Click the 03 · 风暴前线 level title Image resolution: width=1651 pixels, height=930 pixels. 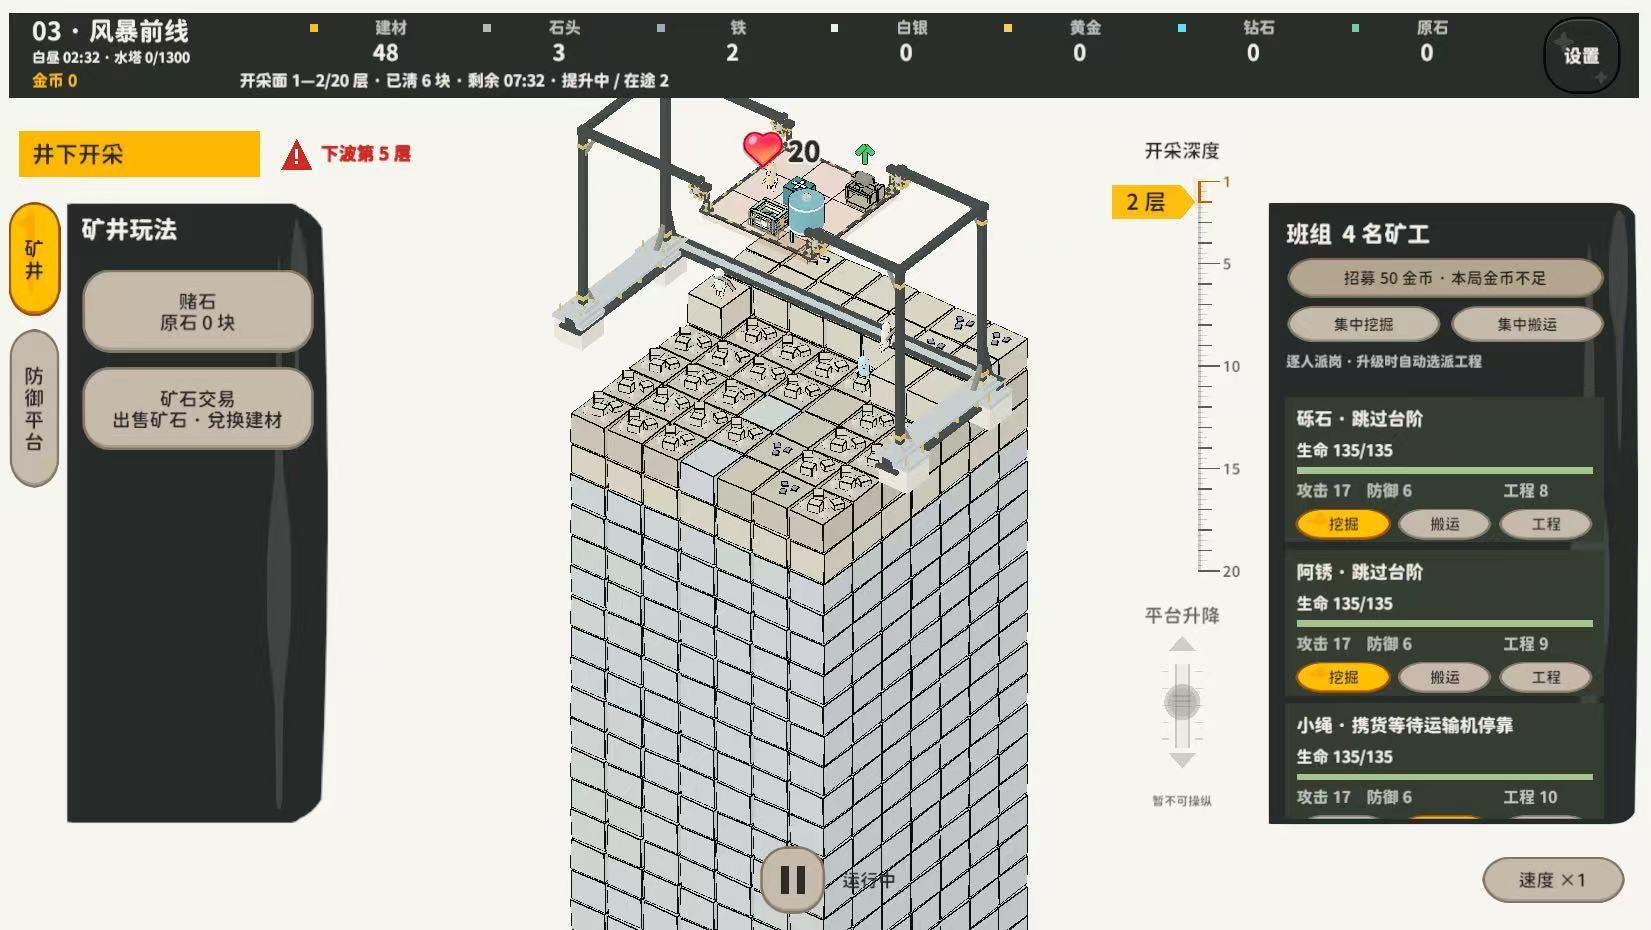110,32
